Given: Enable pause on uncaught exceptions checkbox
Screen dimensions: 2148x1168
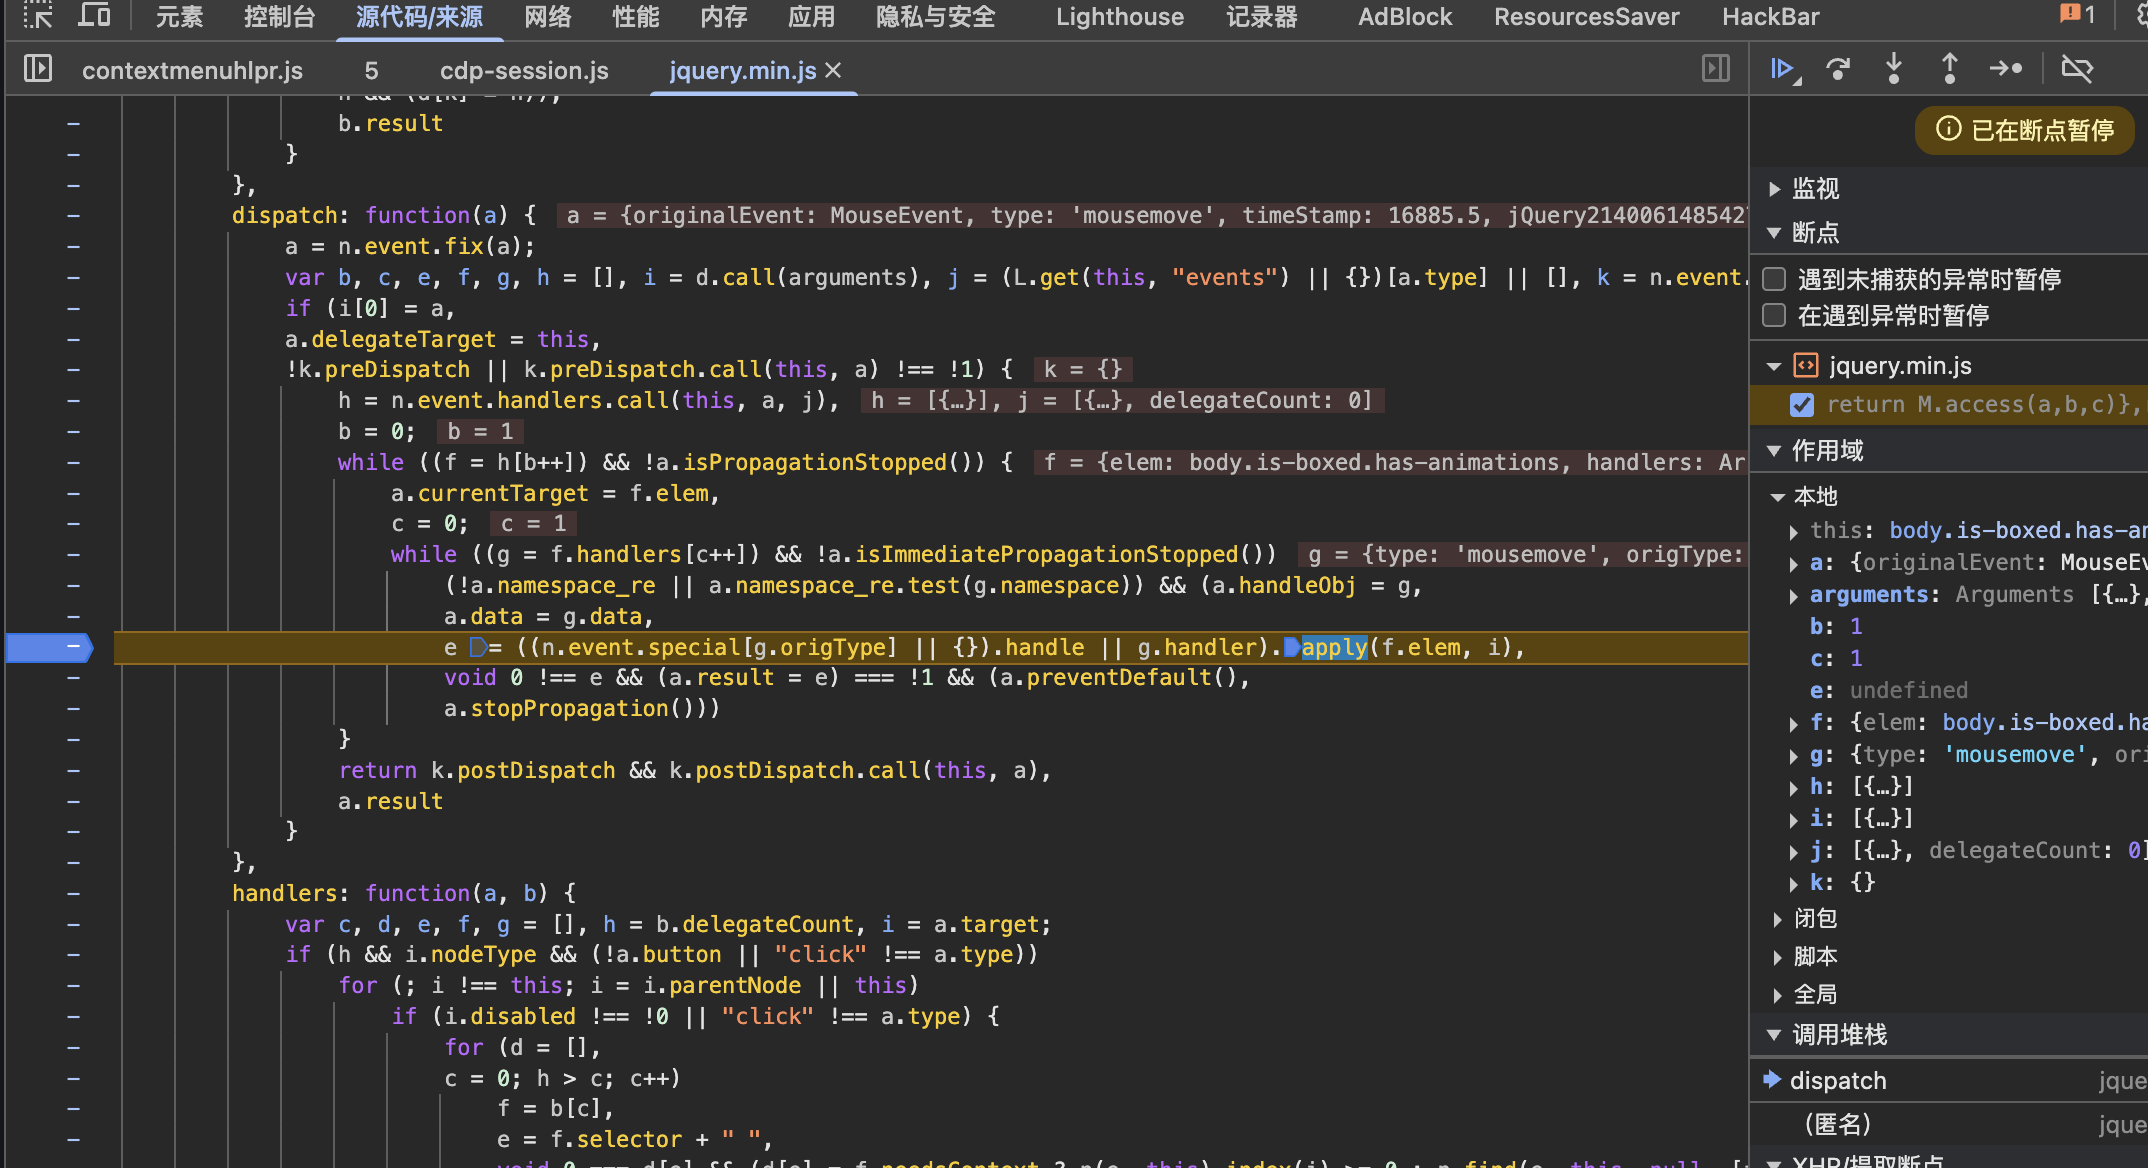Looking at the screenshot, I should click(x=1774, y=279).
